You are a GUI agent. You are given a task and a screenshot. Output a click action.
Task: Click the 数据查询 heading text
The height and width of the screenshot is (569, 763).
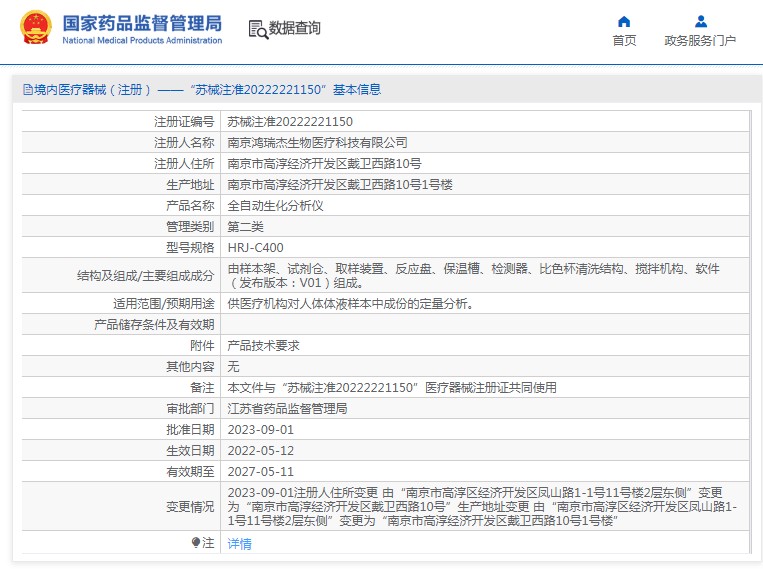(x=295, y=29)
